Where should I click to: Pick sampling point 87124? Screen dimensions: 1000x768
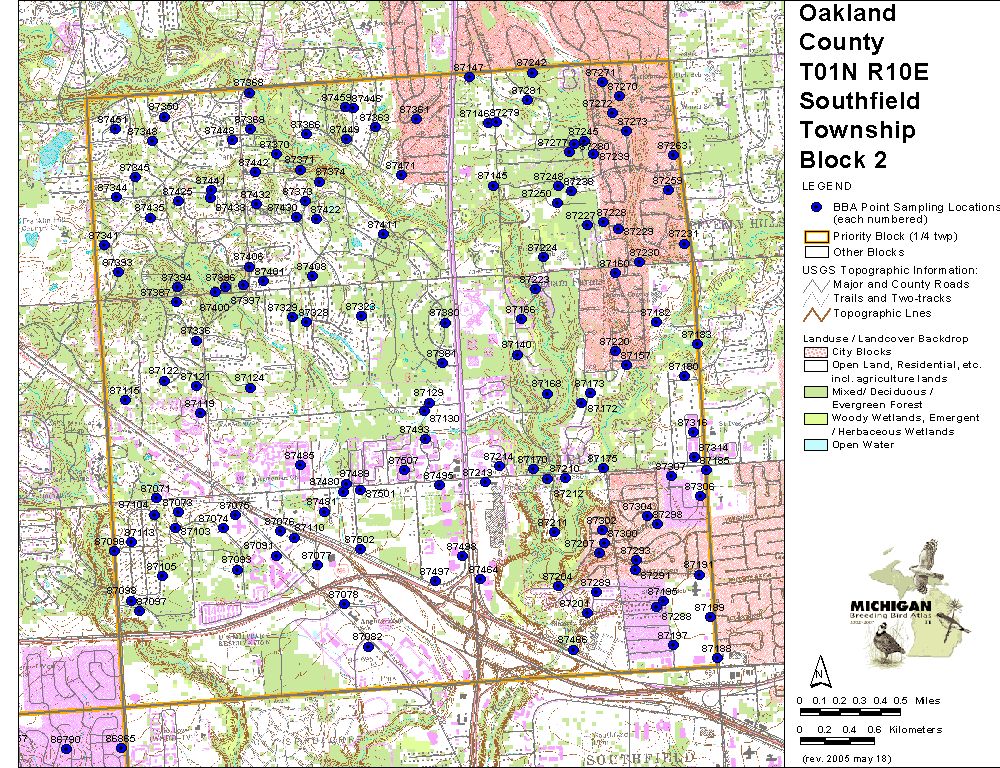coord(250,388)
